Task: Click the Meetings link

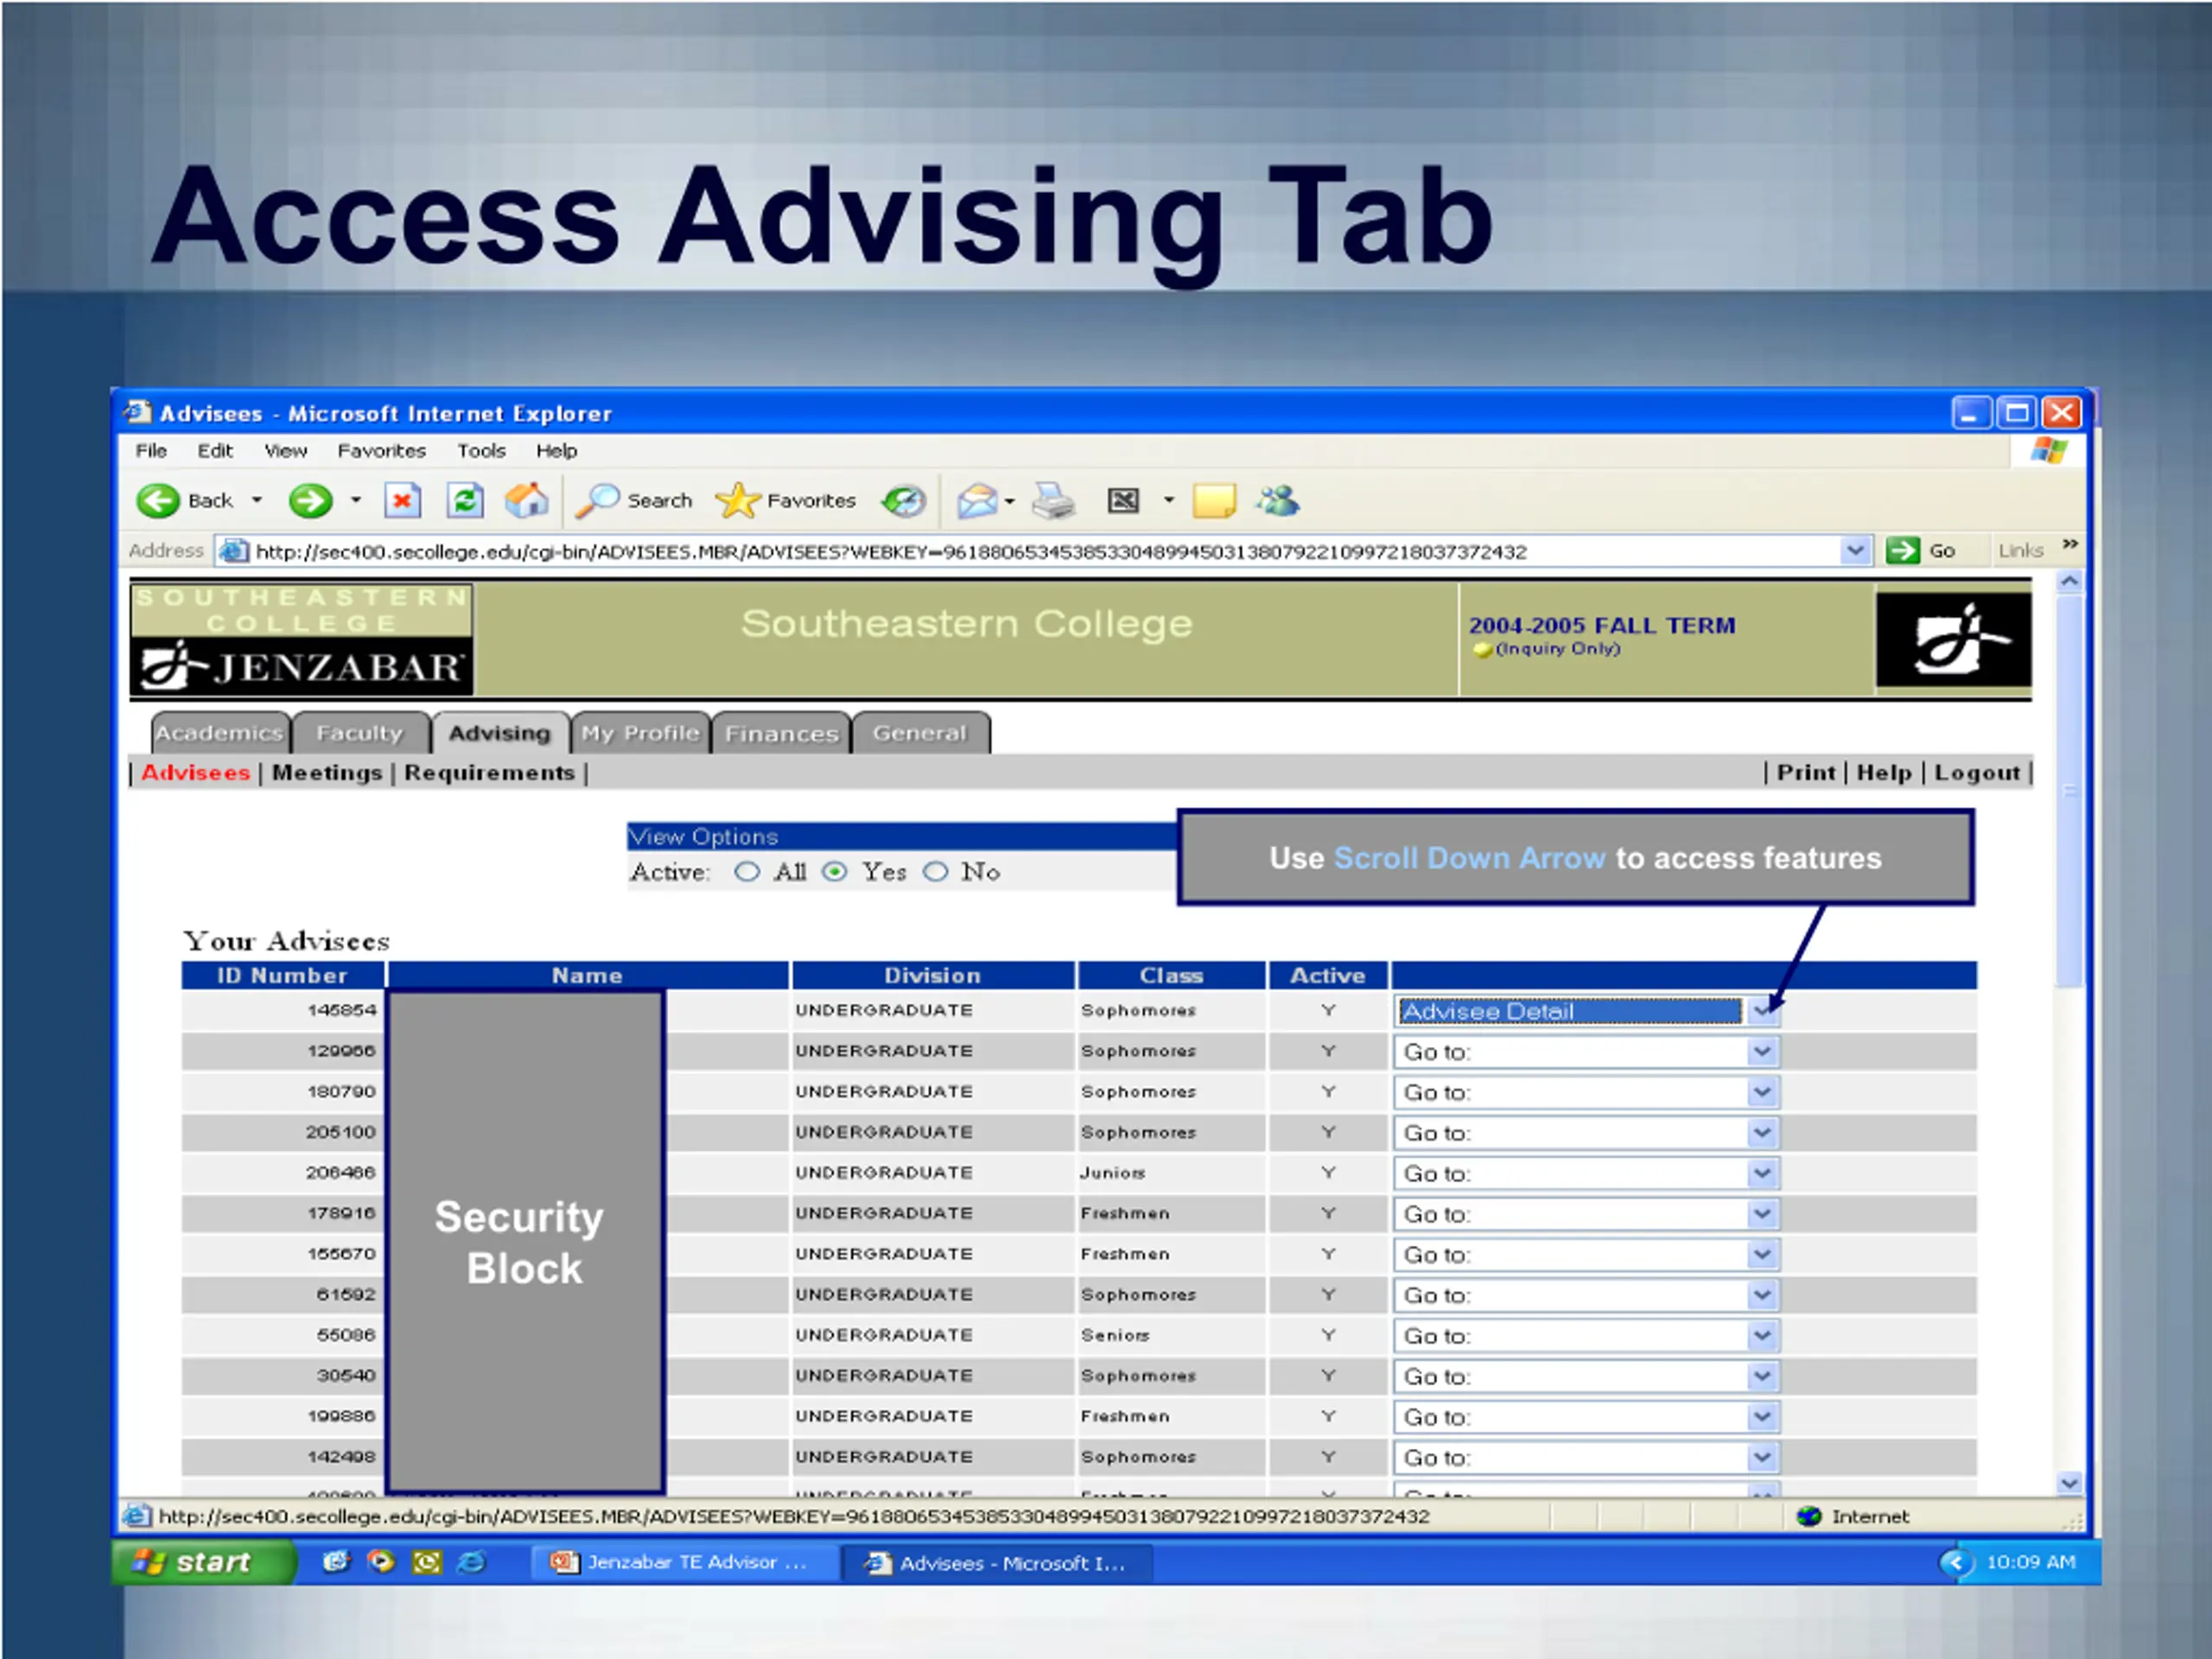Action: coord(327,773)
